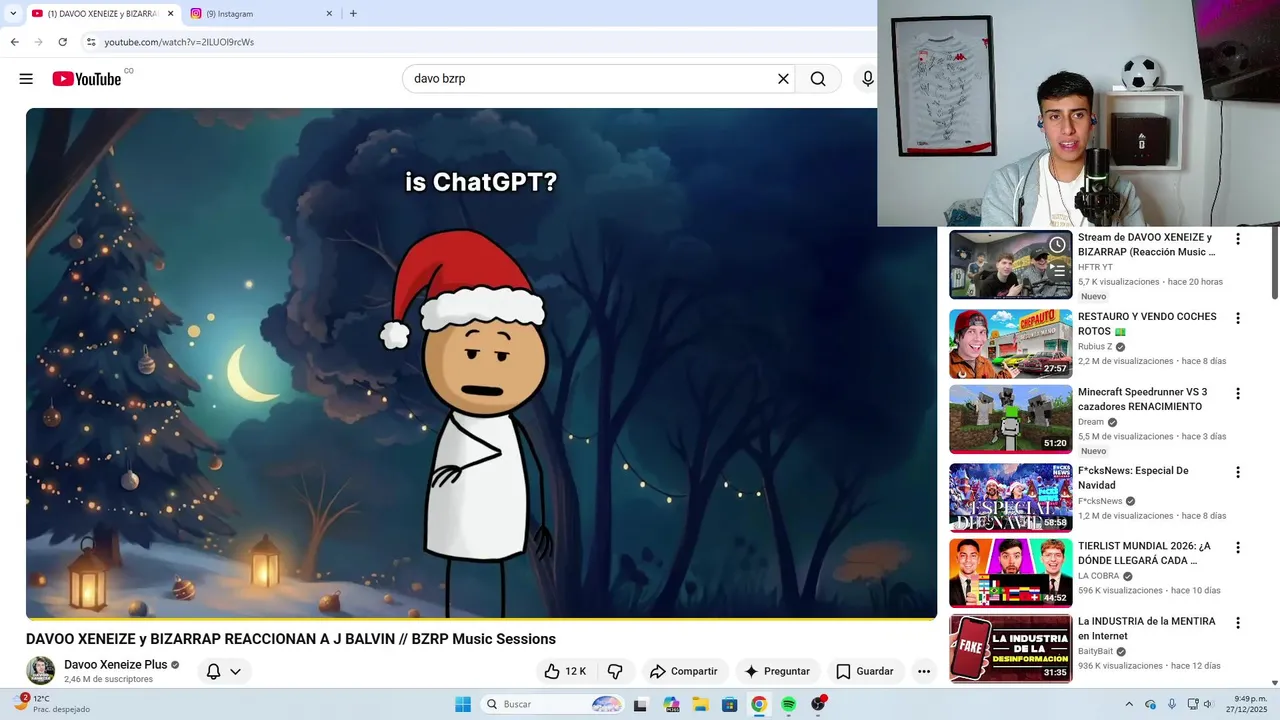
Task: Open options for 'TIERLIST MUNDIAL 2026' video
Action: pyautogui.click(x=1238, y=548)
